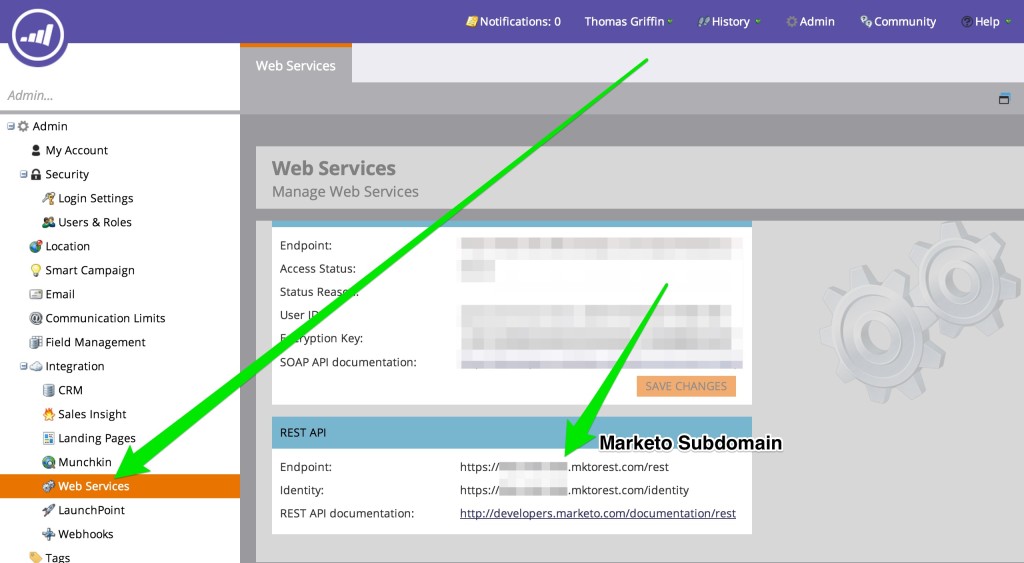Image resolution: width=1024 pixels, height=563 pixels.
Task: Click the My Account person icon
Action: coord(36,150)
